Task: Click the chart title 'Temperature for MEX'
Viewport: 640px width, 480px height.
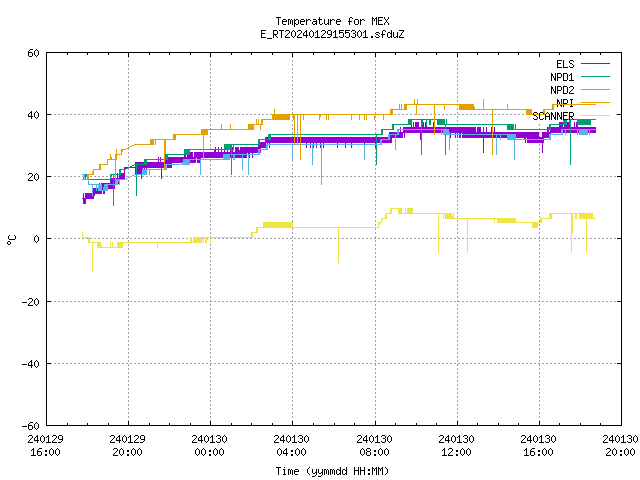Action: click(x=332, y=21)
